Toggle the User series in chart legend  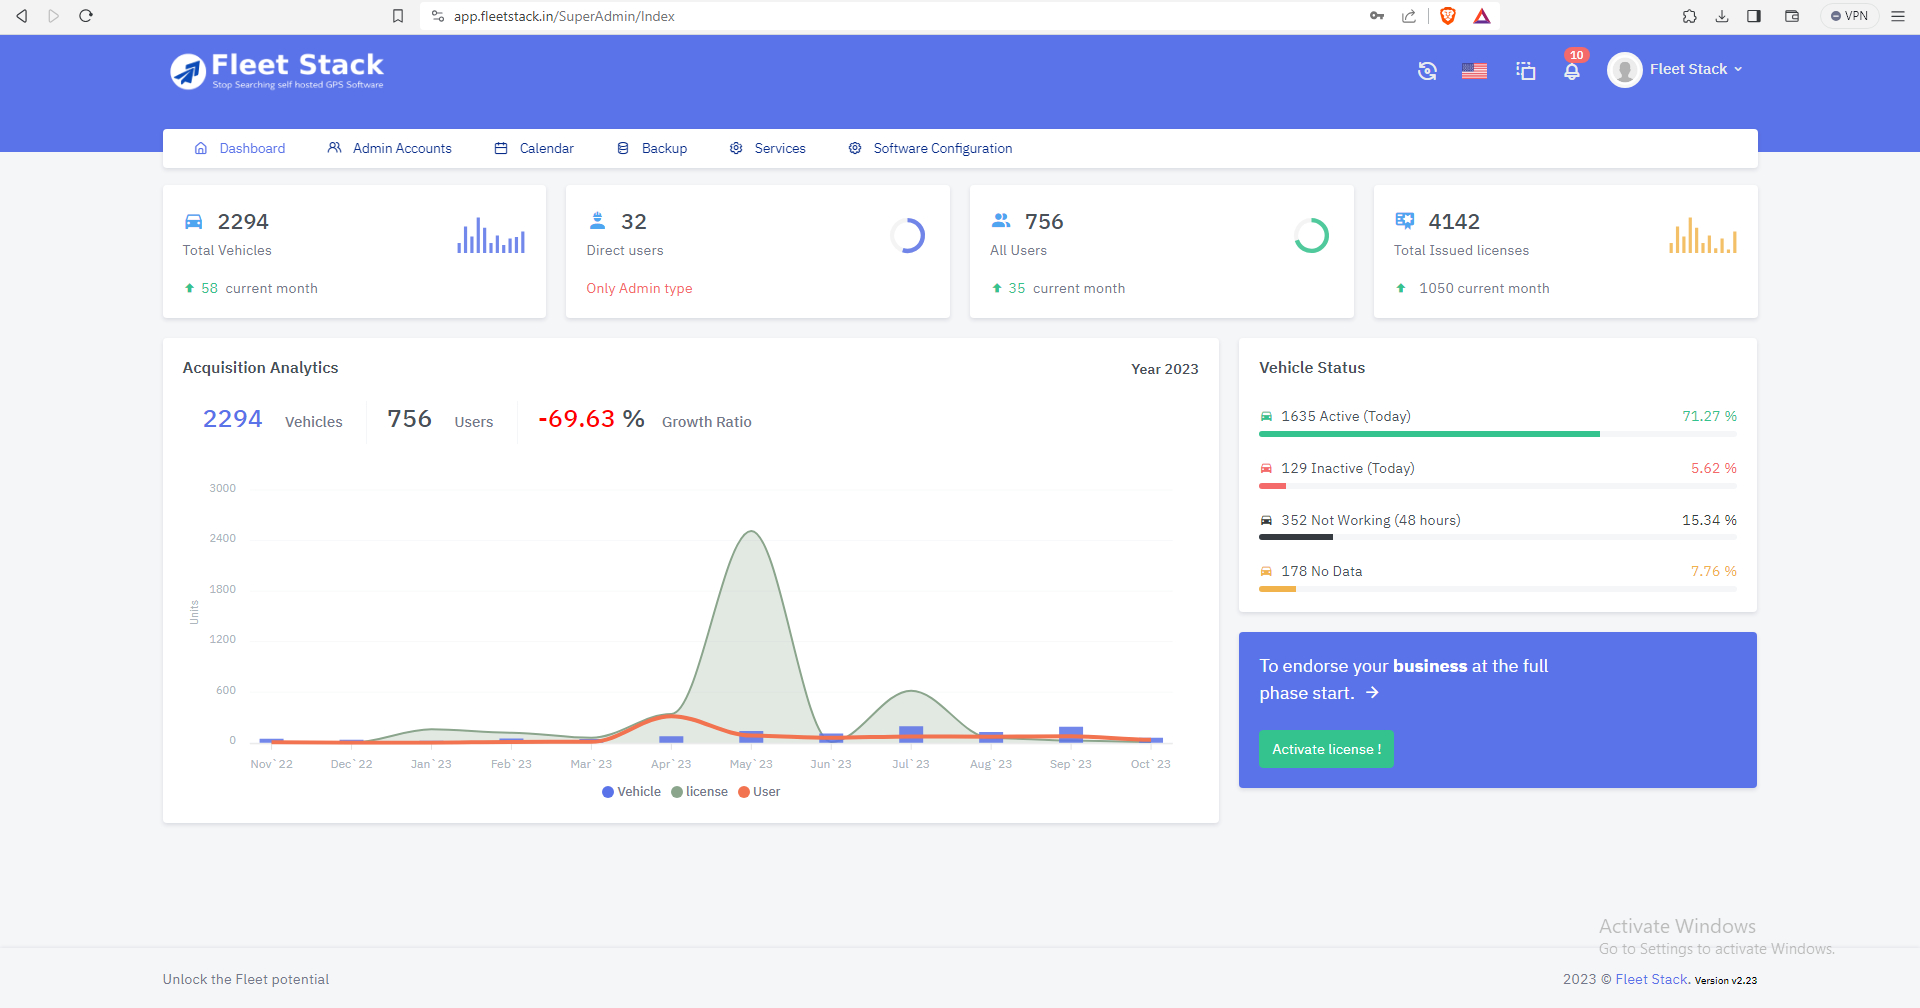pos(759,792)
